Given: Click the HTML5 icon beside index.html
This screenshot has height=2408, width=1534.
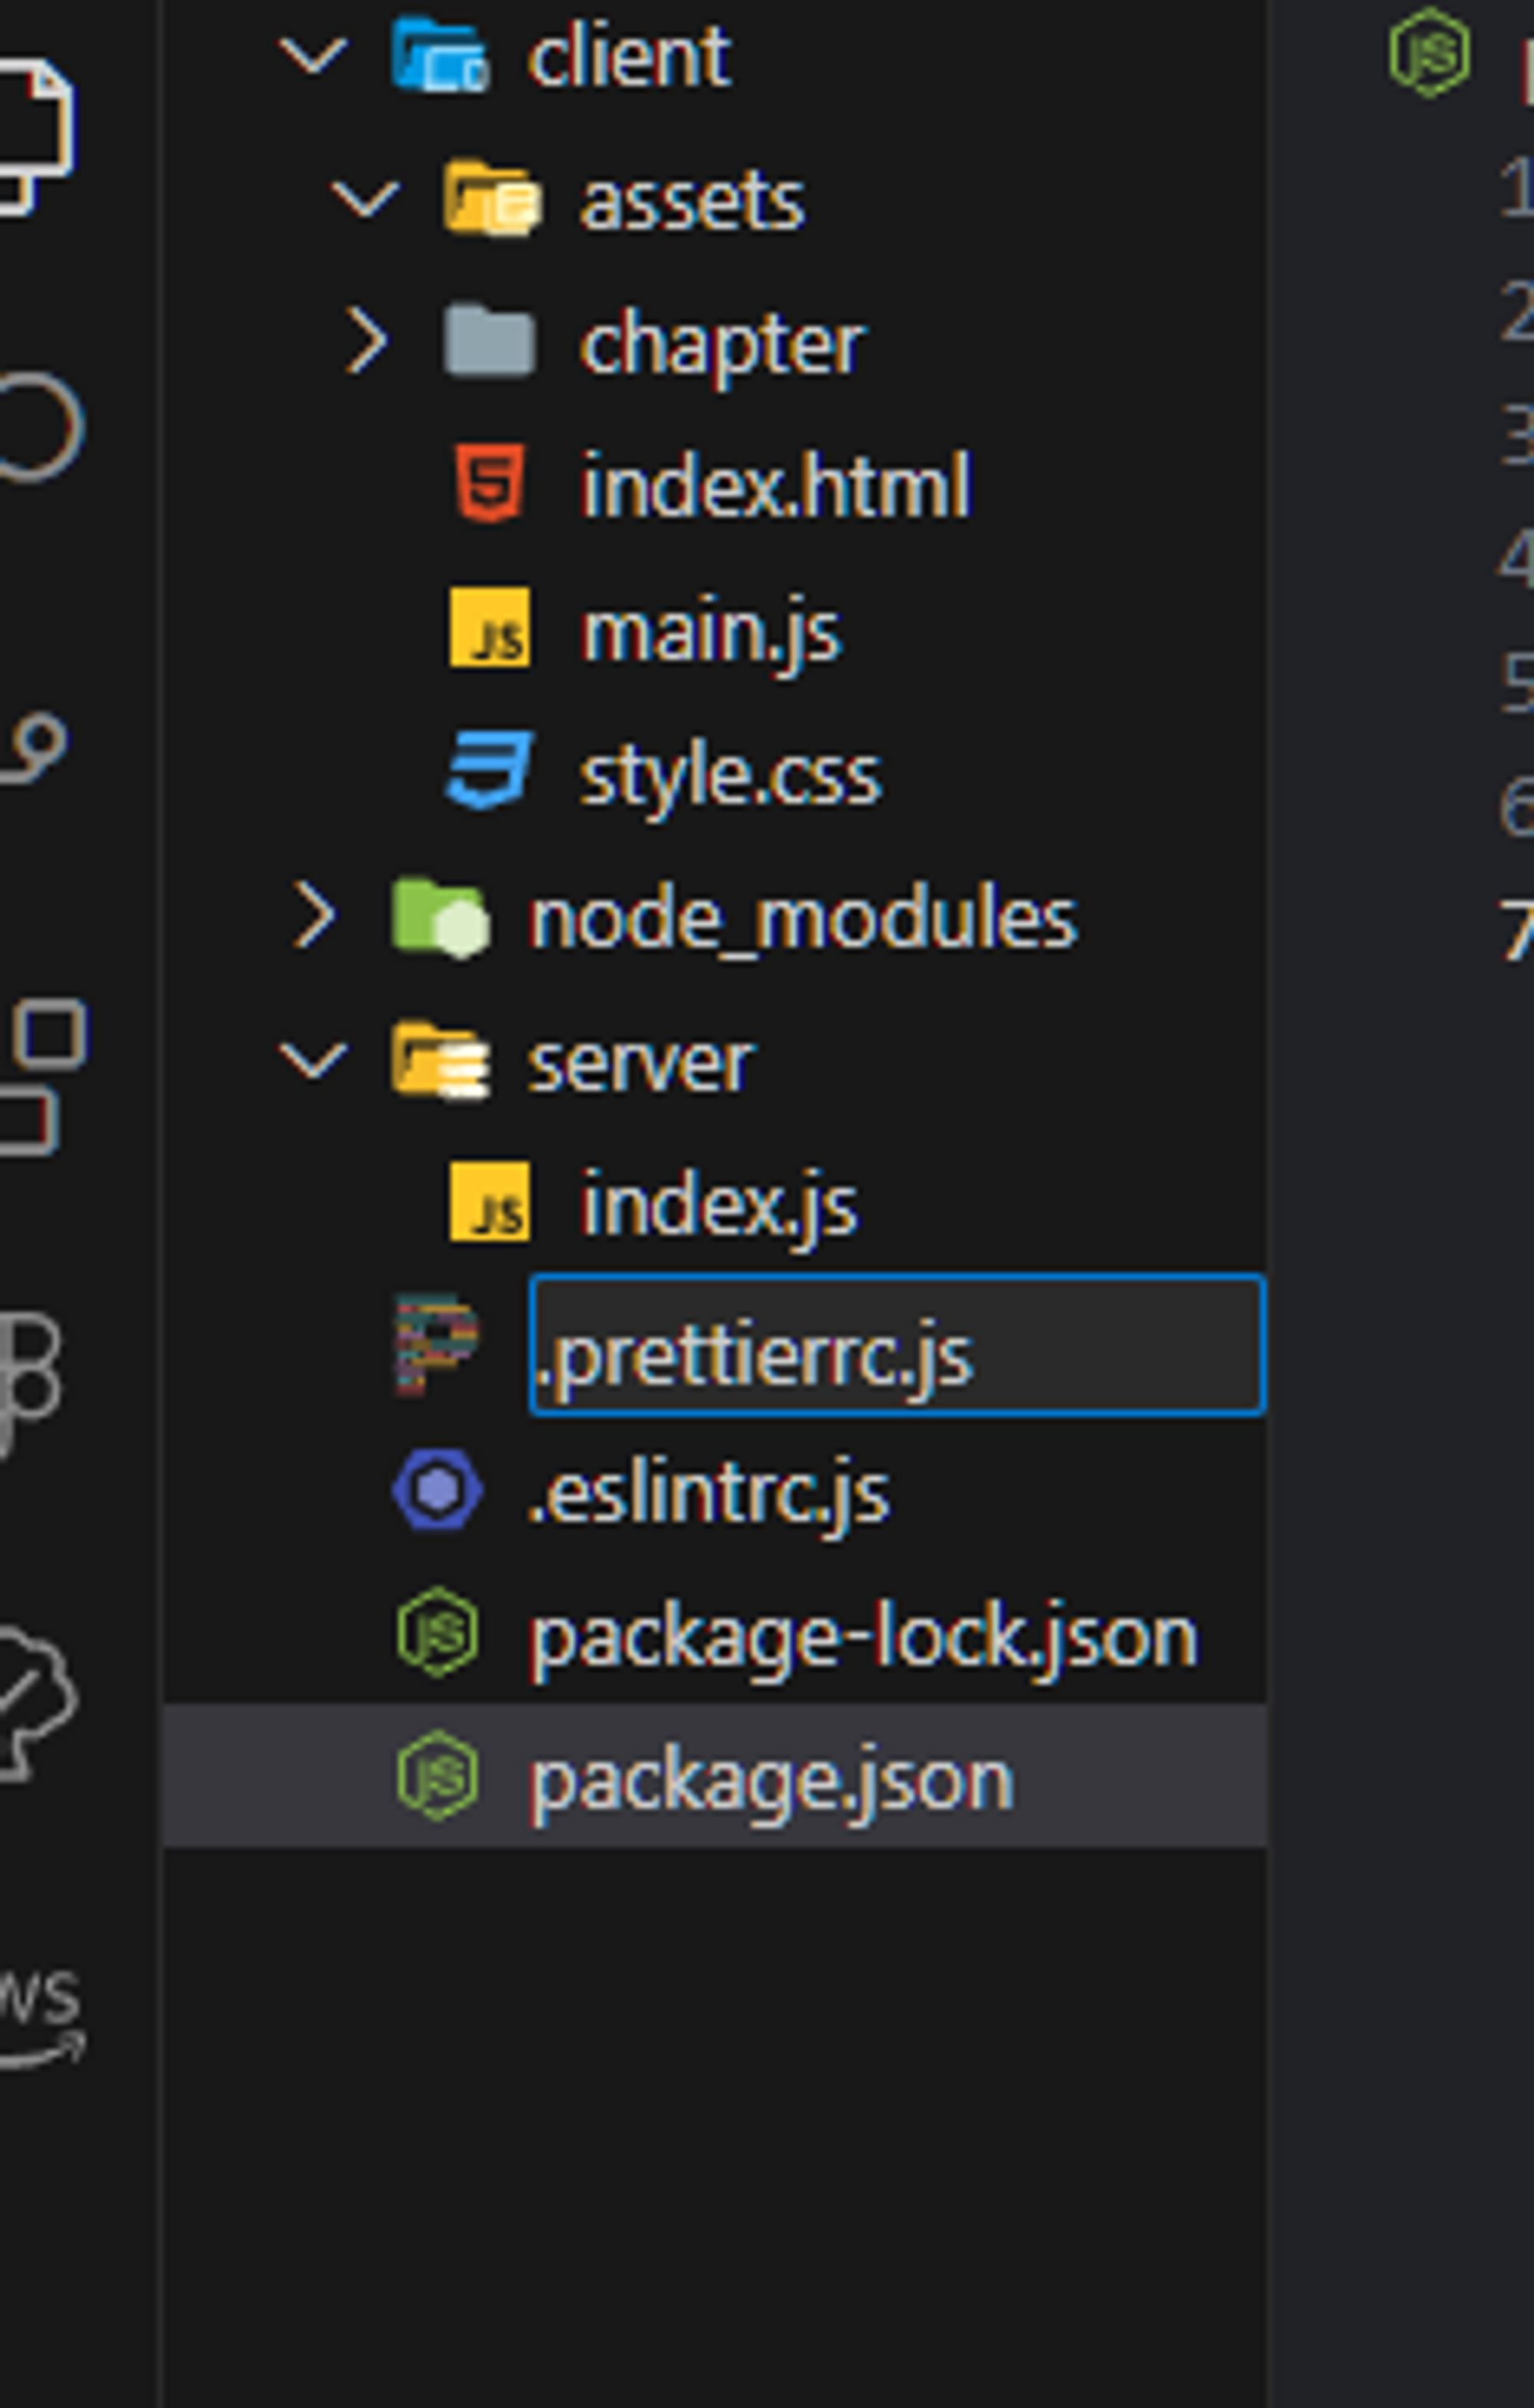Looking at the screenshot, I should point(489,484).
